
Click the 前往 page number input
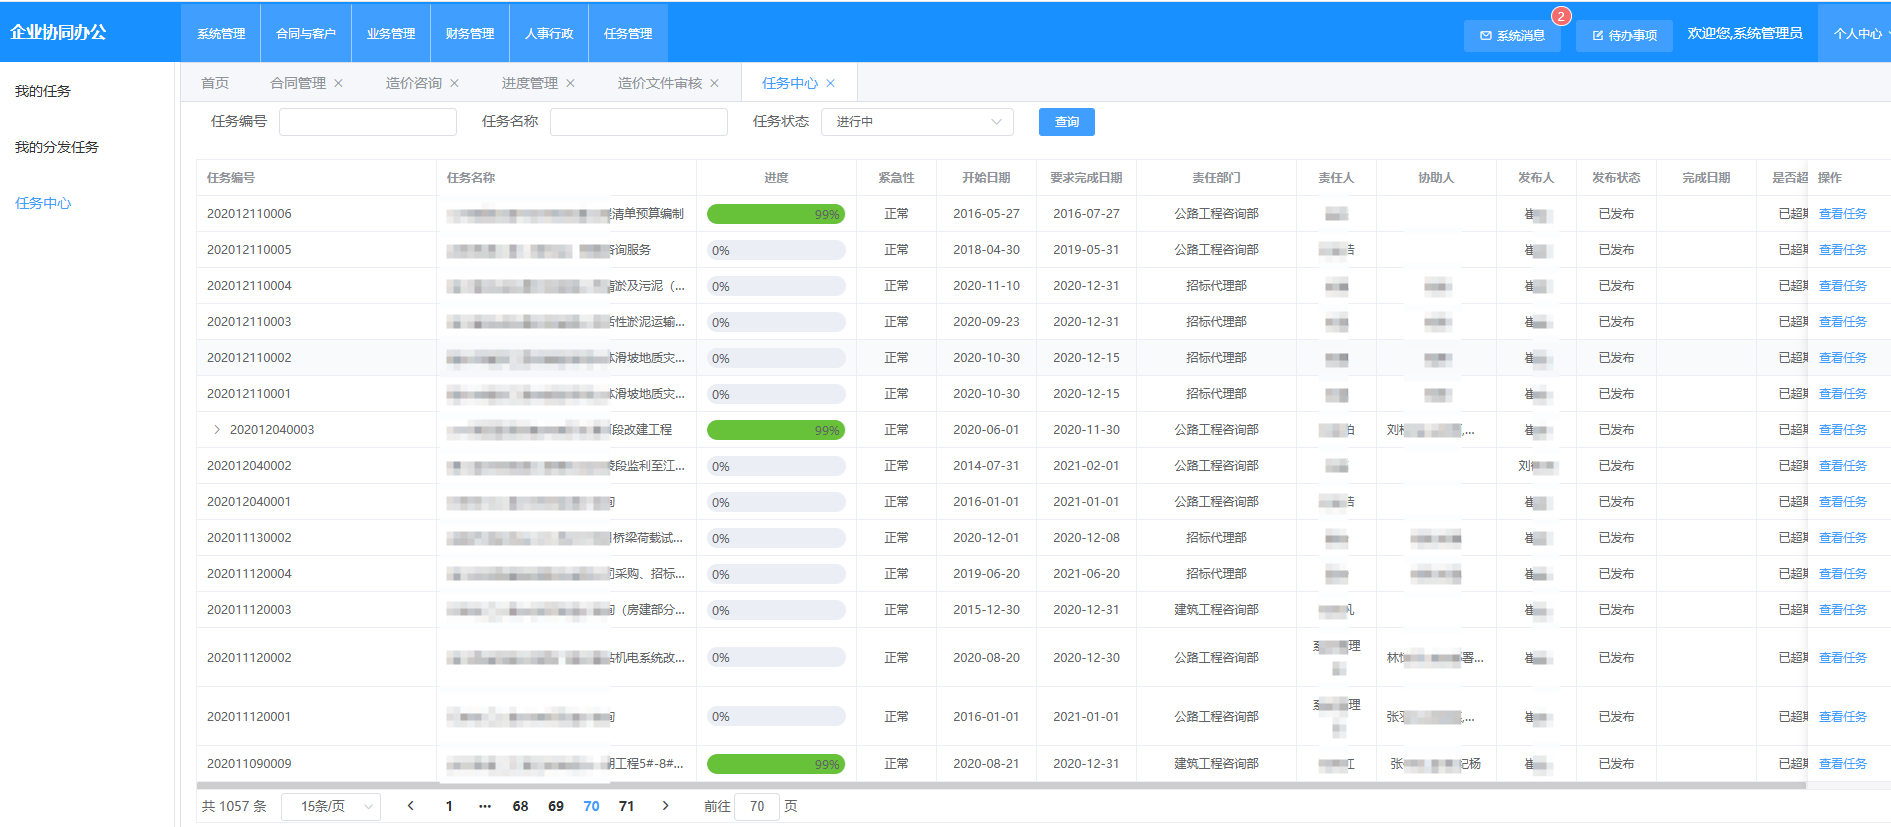(x=757, y=806)
